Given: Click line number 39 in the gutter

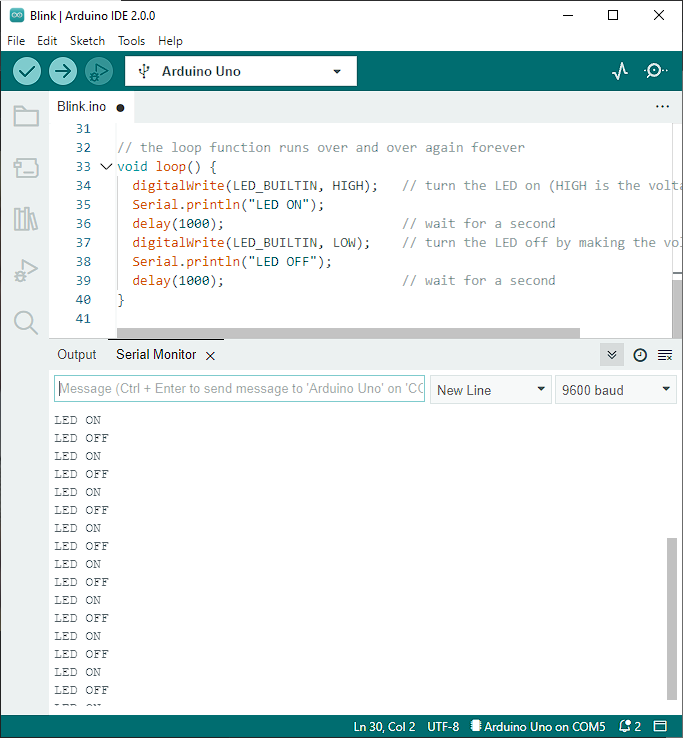Looking at the screenshot, I should (x=83, y=281).
